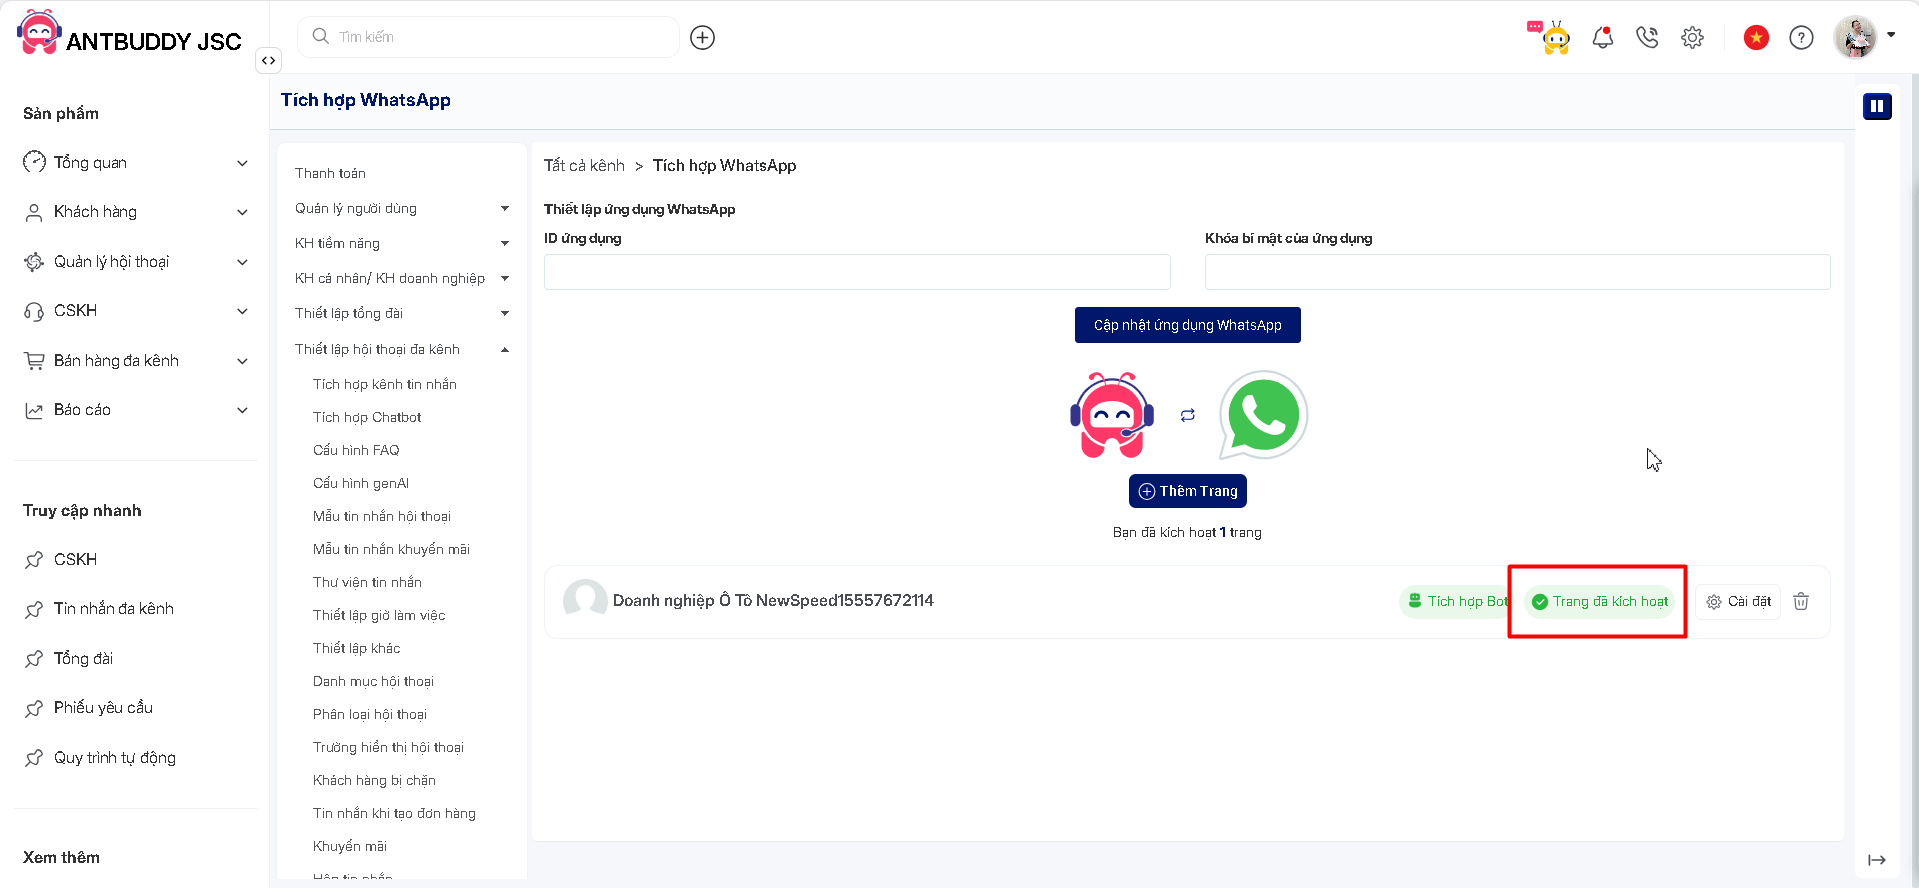Click pin icon next to Tổng đài
1919x888 pixels.
[x=34, y=658]
